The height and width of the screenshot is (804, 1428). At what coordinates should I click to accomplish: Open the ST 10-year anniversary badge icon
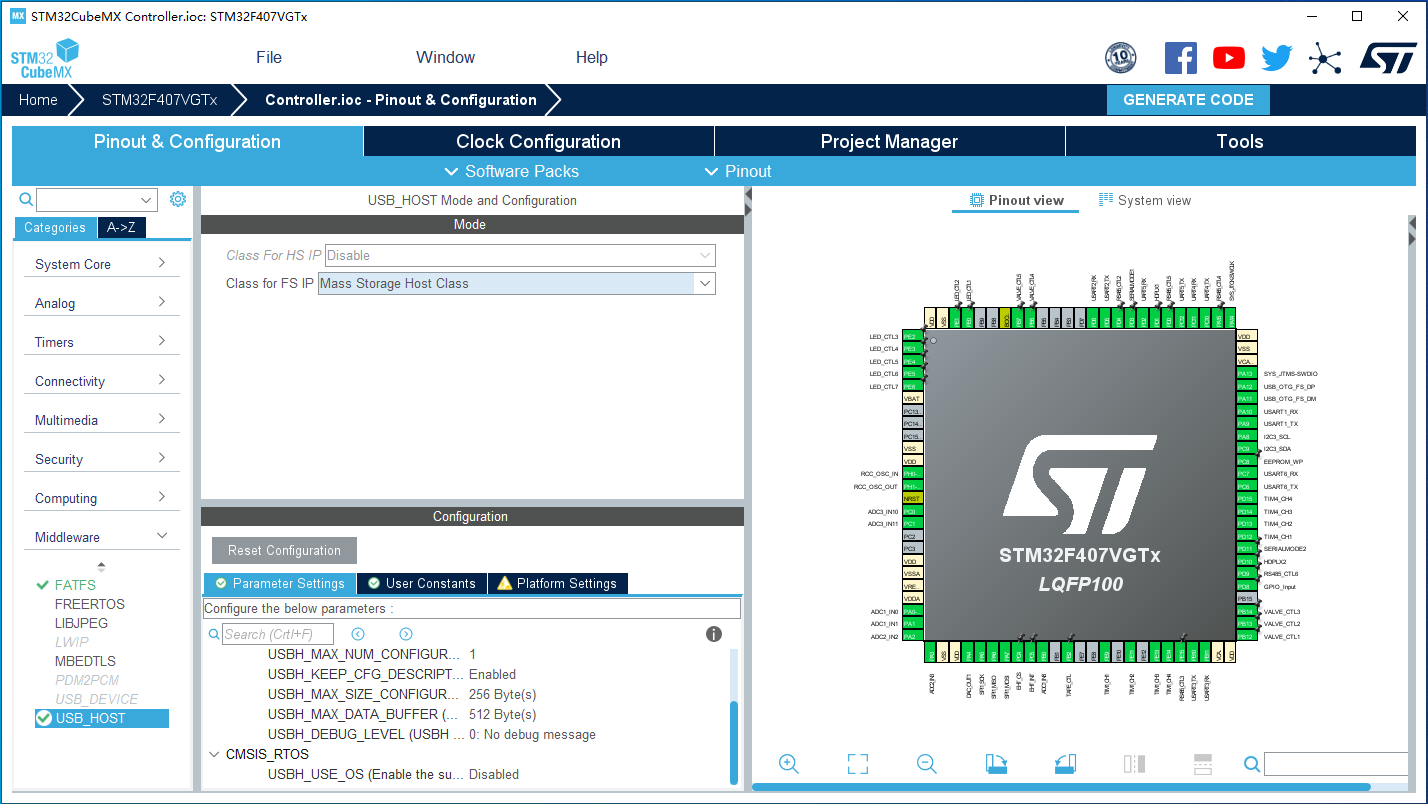click(x=1120, y=58)
